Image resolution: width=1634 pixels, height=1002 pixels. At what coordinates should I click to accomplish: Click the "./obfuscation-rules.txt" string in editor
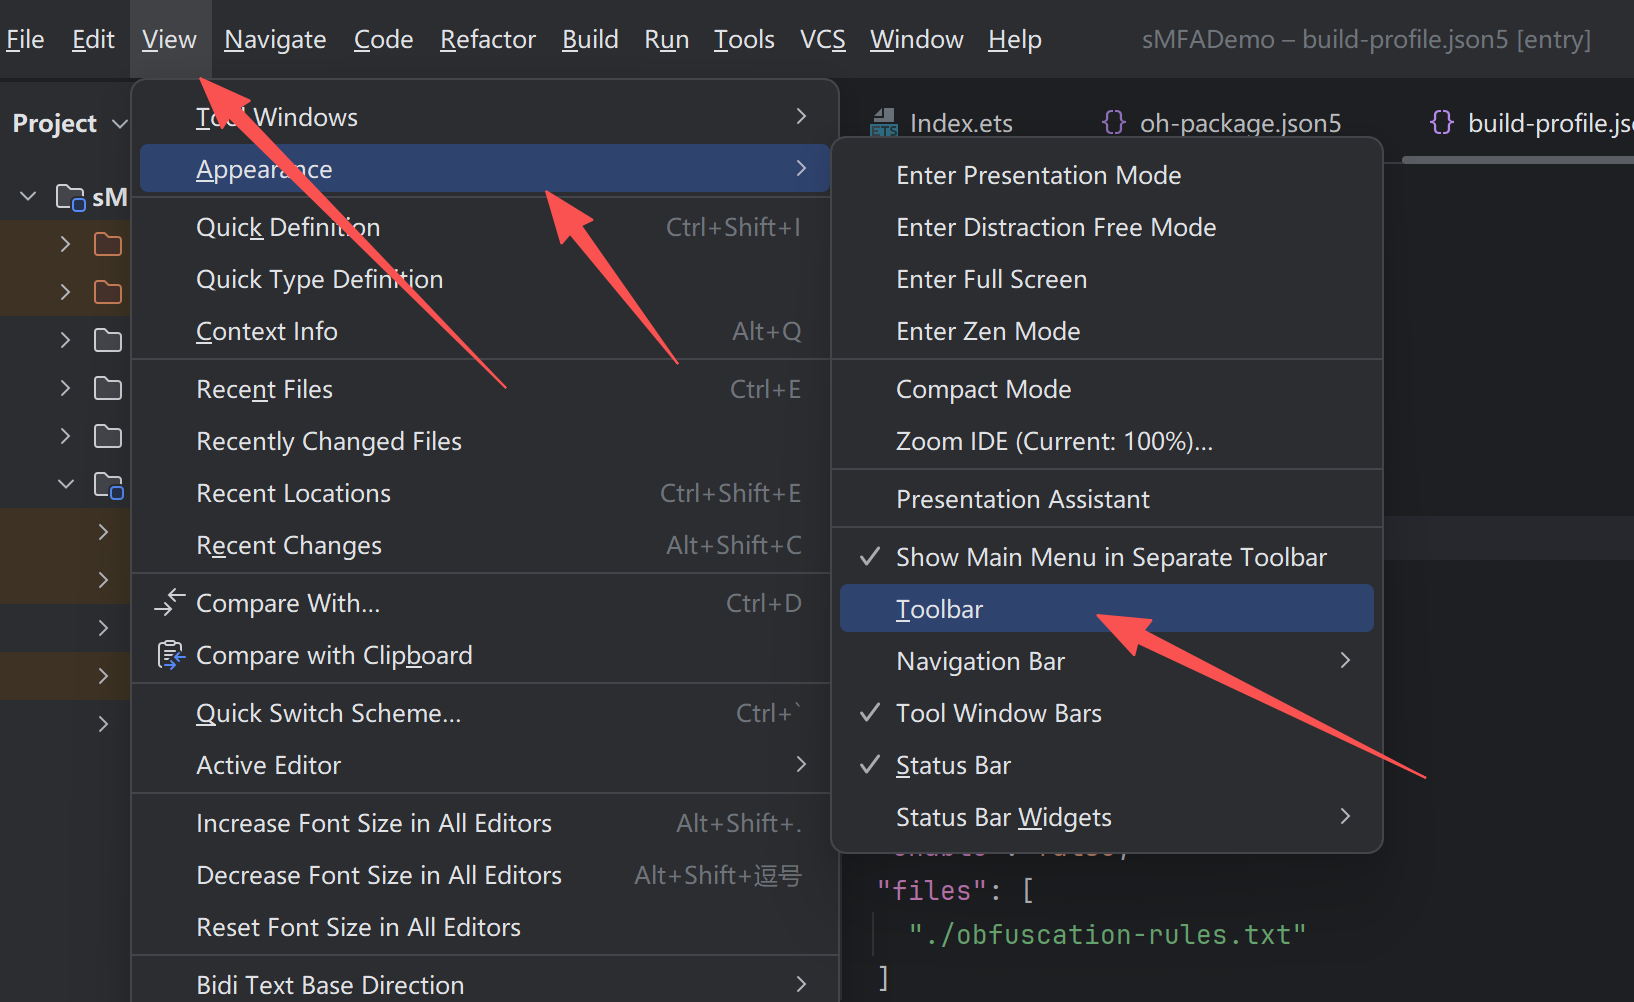pos(1108,934)
